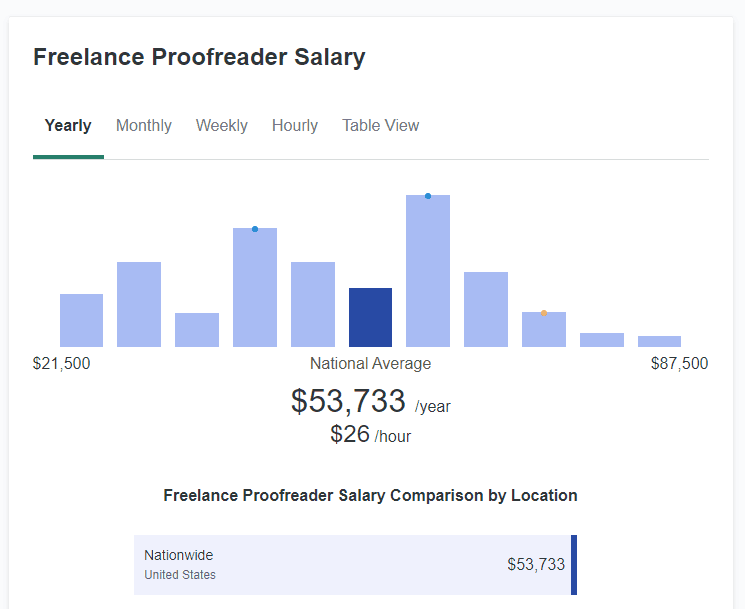Image resolution: width=745 pixels, height=609 pixels.
Task: Click the orange dot marker on the histogram
Action: (x=544, y=313)
